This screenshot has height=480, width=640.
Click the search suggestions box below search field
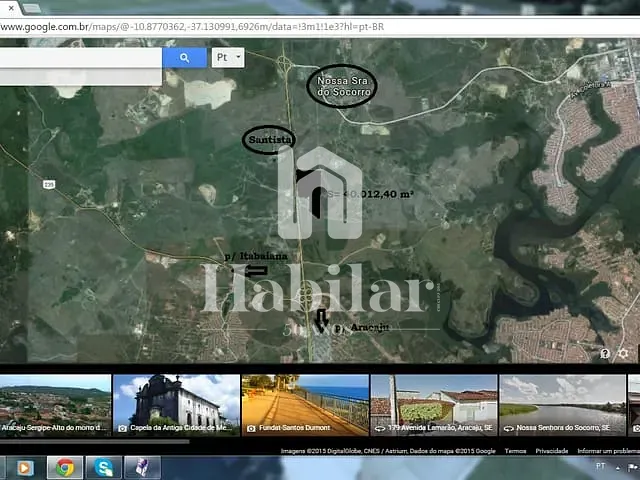81,77
